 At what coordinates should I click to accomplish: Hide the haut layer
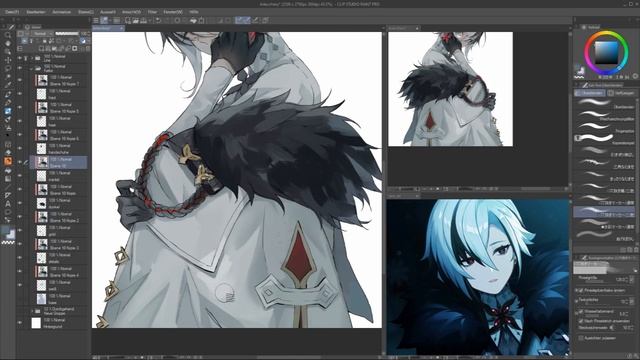(x=20, y=93)
